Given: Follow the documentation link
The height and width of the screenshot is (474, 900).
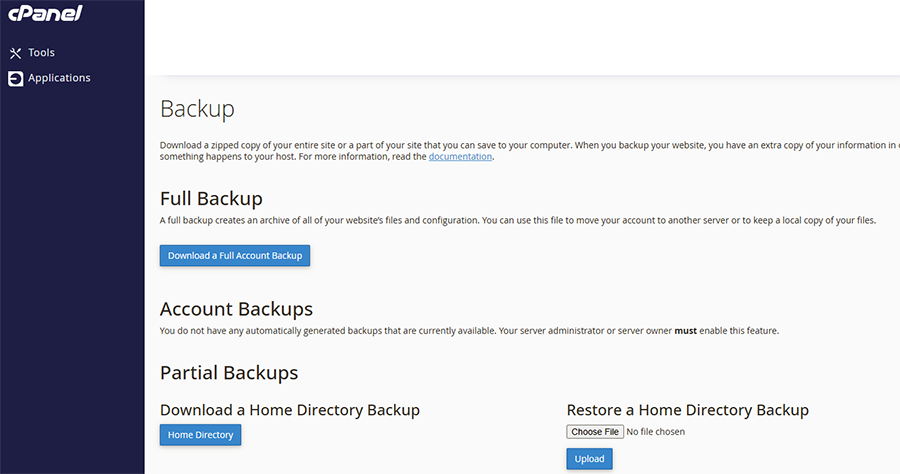Looking at the screenshot, I should [460, 157].
